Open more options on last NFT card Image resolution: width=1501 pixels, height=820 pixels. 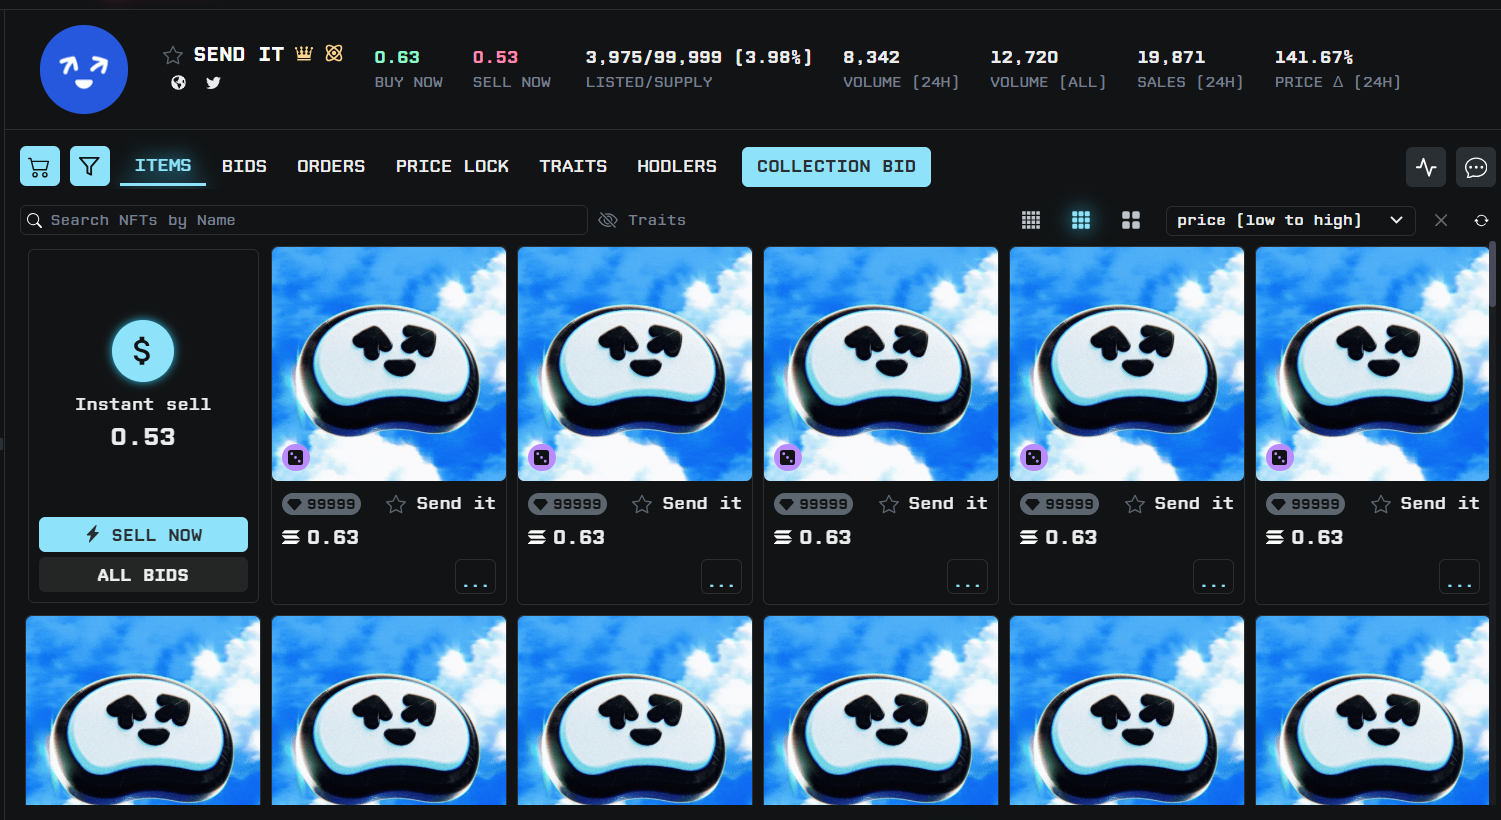click(1459, 577)
